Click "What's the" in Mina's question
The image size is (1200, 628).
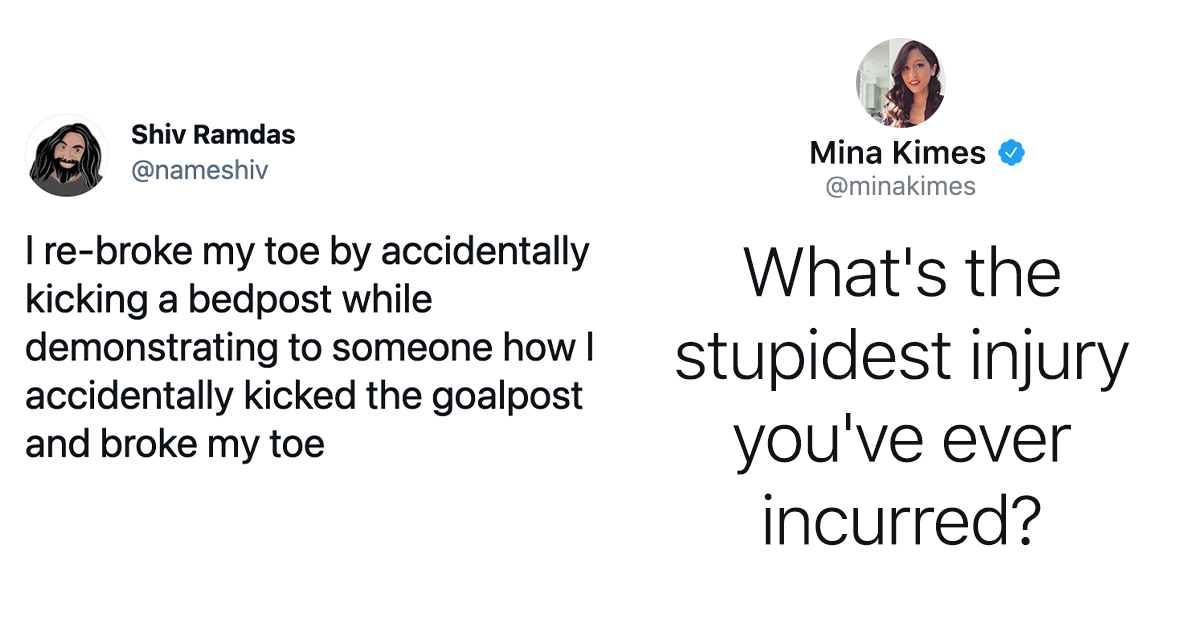tap(900, 272)
